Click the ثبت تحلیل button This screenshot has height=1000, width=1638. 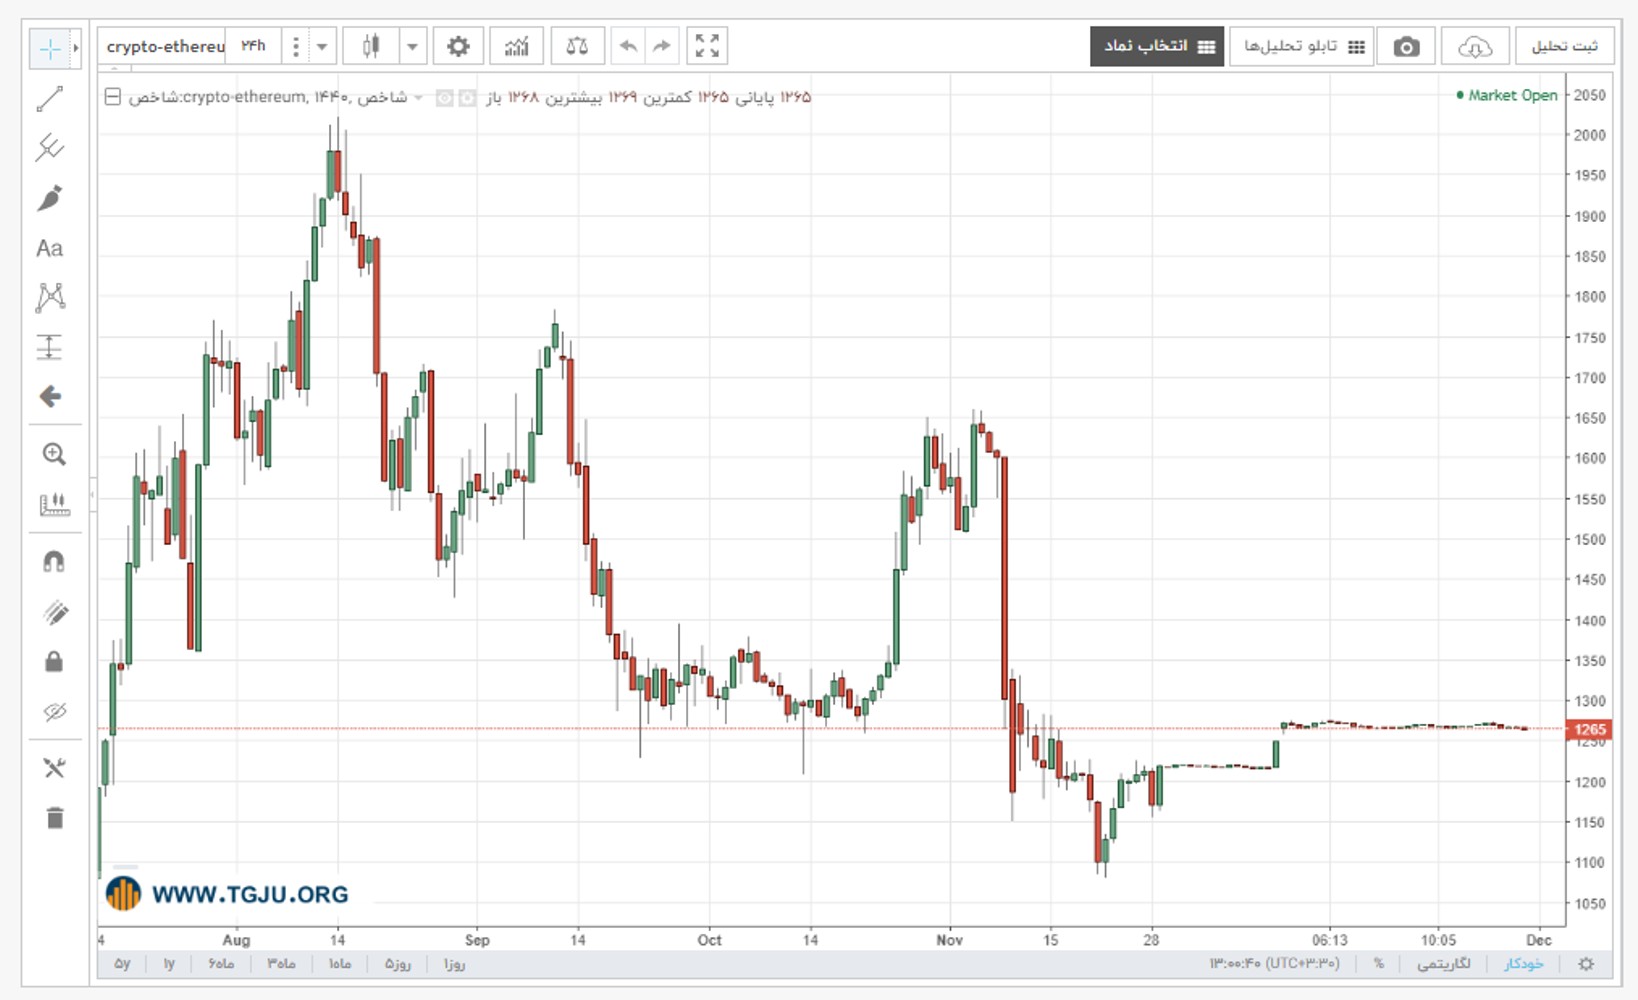click(x=1565, y=47)
